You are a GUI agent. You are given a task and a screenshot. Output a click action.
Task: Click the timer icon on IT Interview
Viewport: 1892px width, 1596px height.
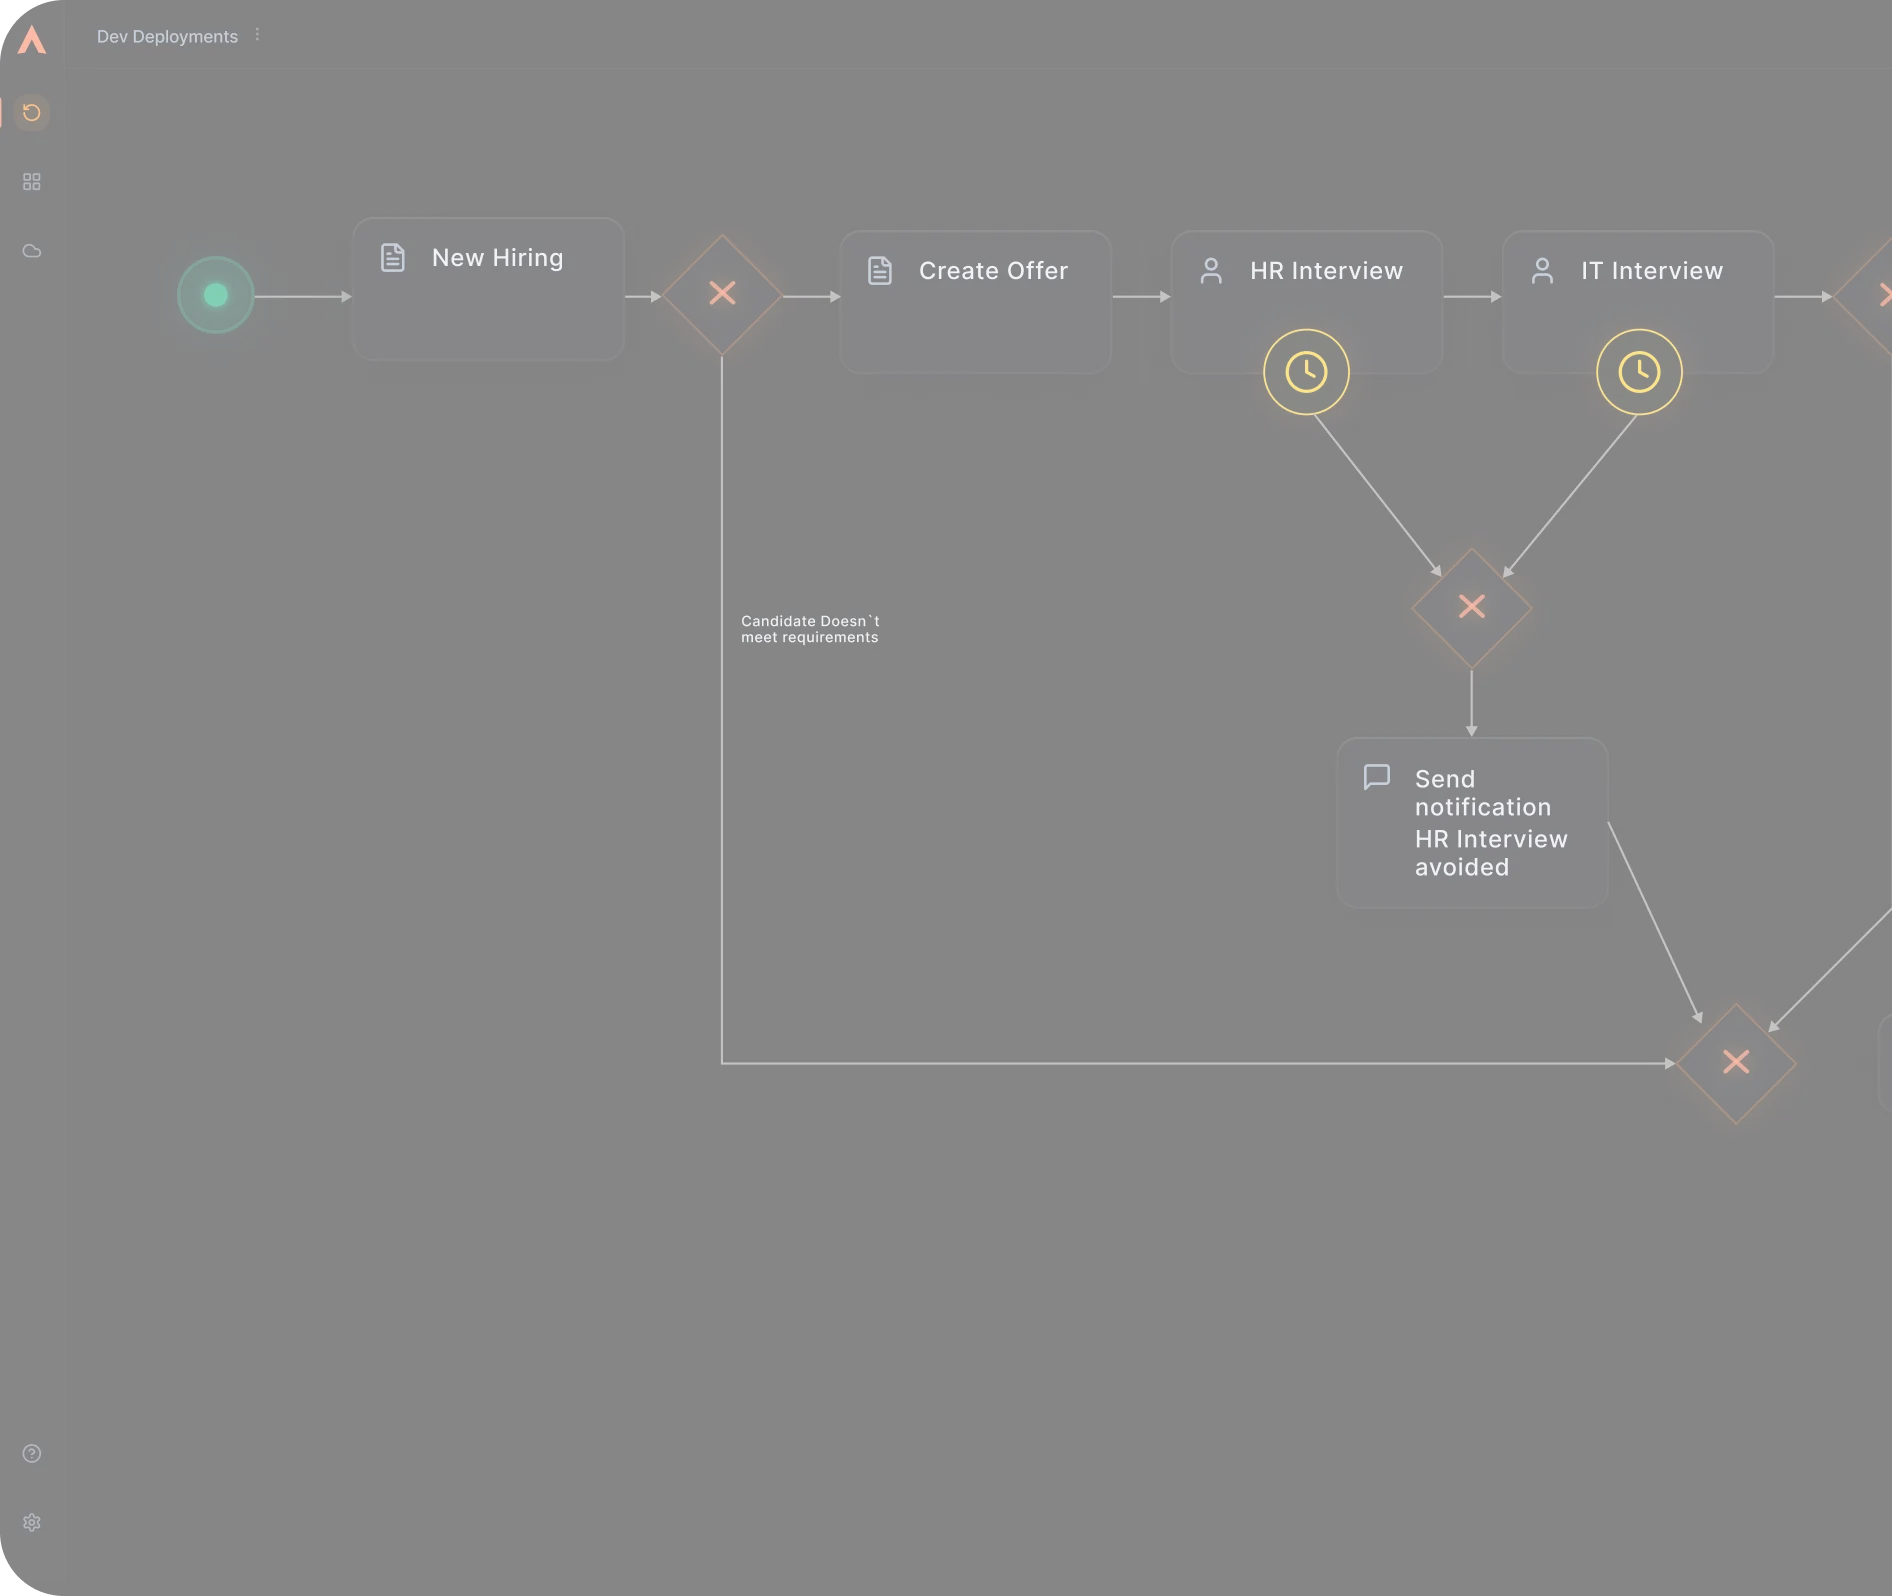(x=1639, y=372)
